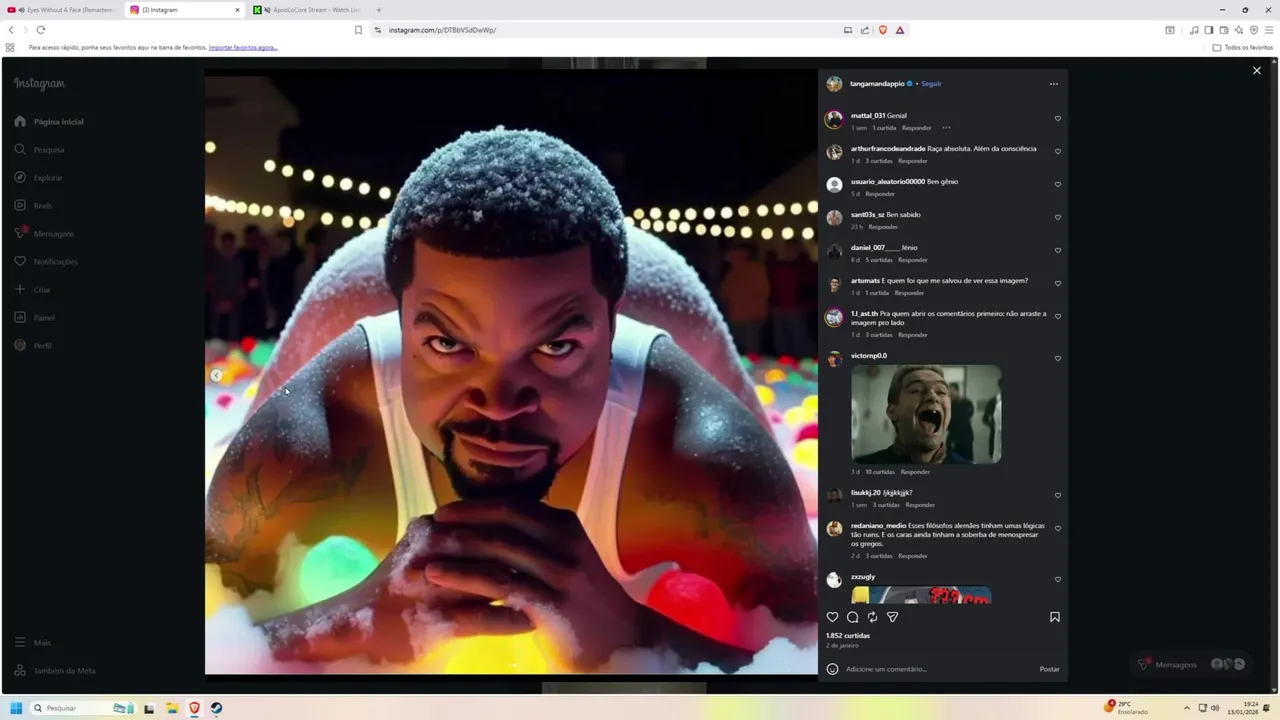The image size is (1280, 720).
Task: Open Pesquisa in the Instagram sidebar
Action: (39, 149)
